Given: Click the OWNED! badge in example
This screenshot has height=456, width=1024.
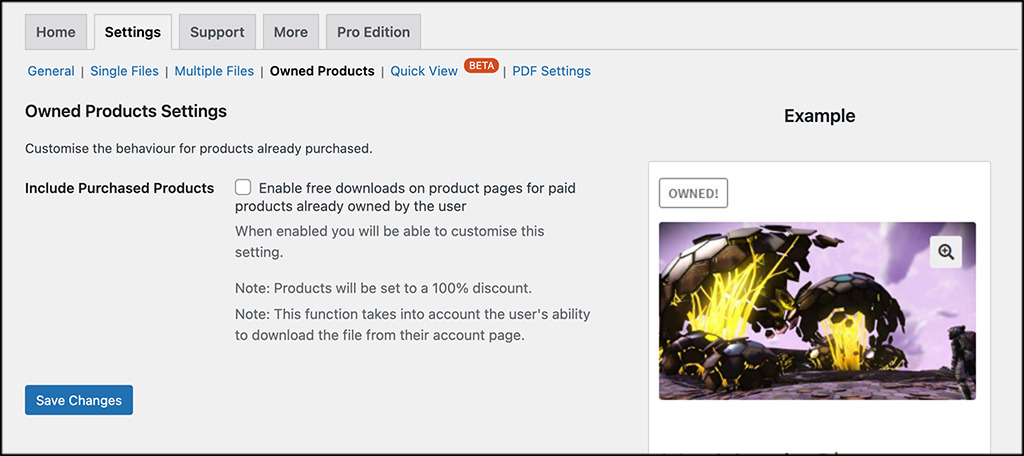Looking at the screenshot, I should (693, 193).
